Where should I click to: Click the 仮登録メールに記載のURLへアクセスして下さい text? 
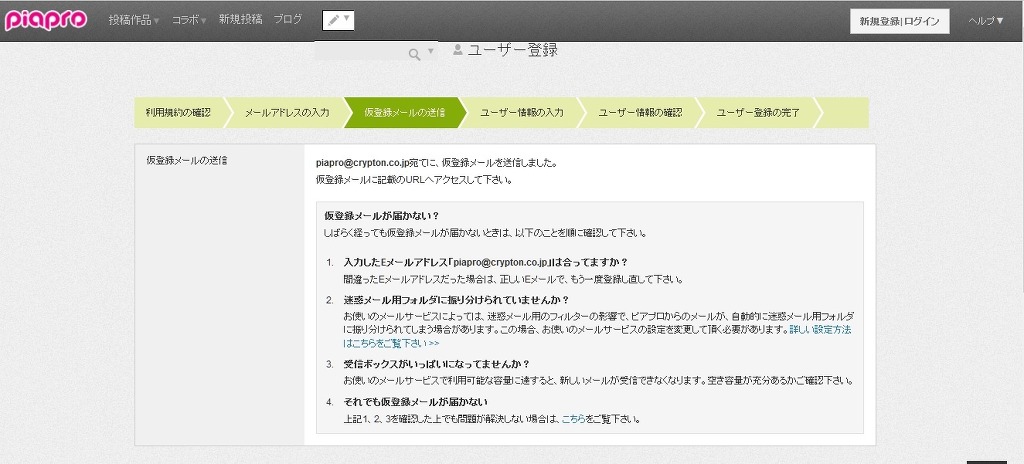click(x=413, y=180)
